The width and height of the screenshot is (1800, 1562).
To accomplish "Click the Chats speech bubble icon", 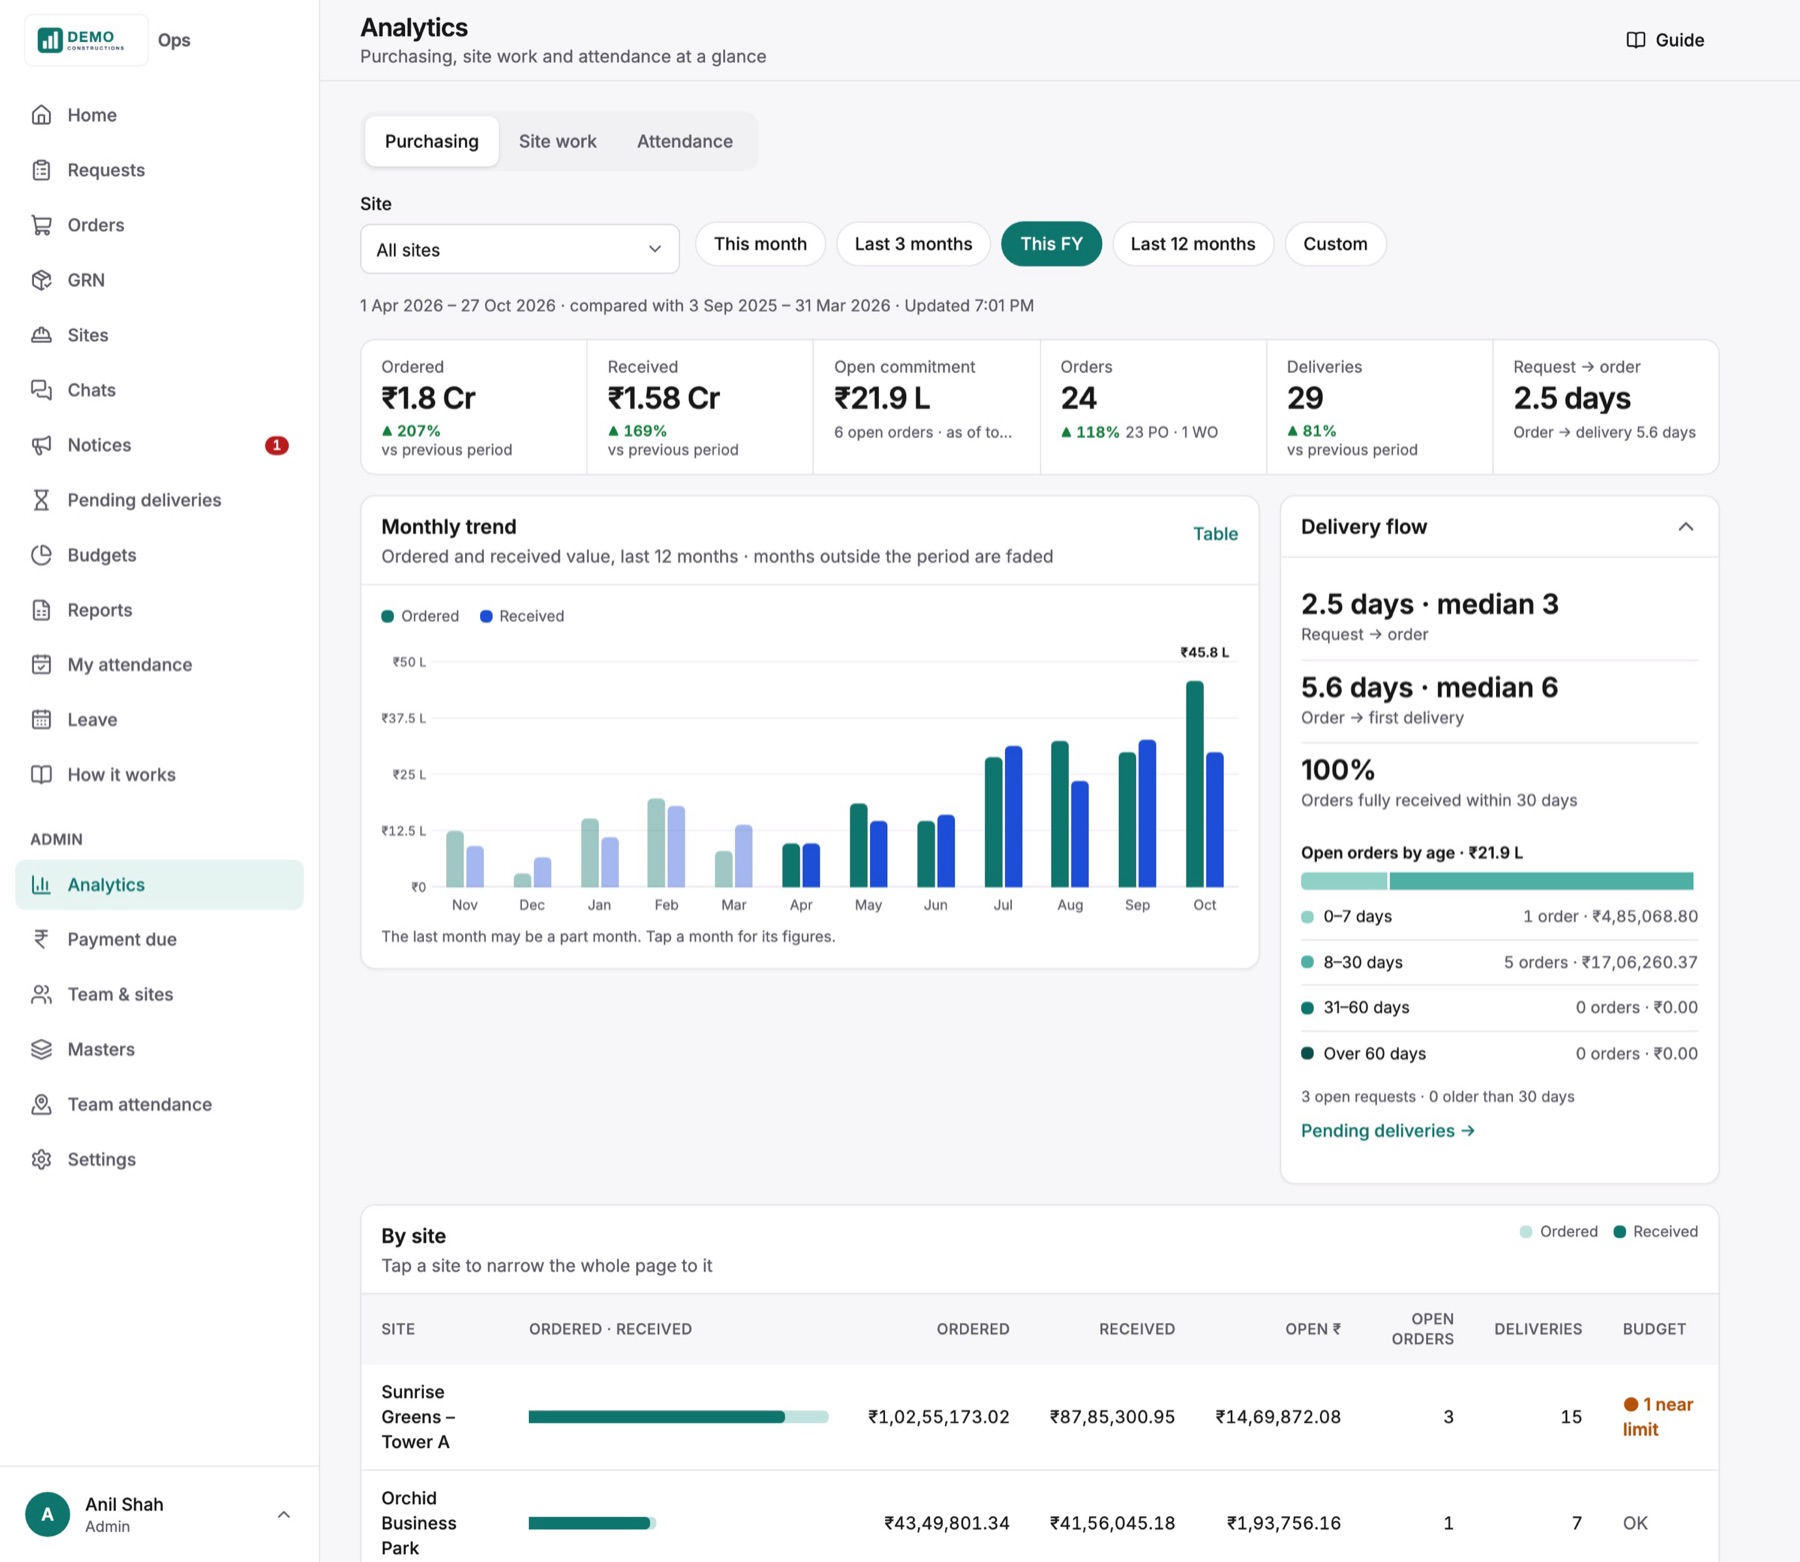I will 41,390.
